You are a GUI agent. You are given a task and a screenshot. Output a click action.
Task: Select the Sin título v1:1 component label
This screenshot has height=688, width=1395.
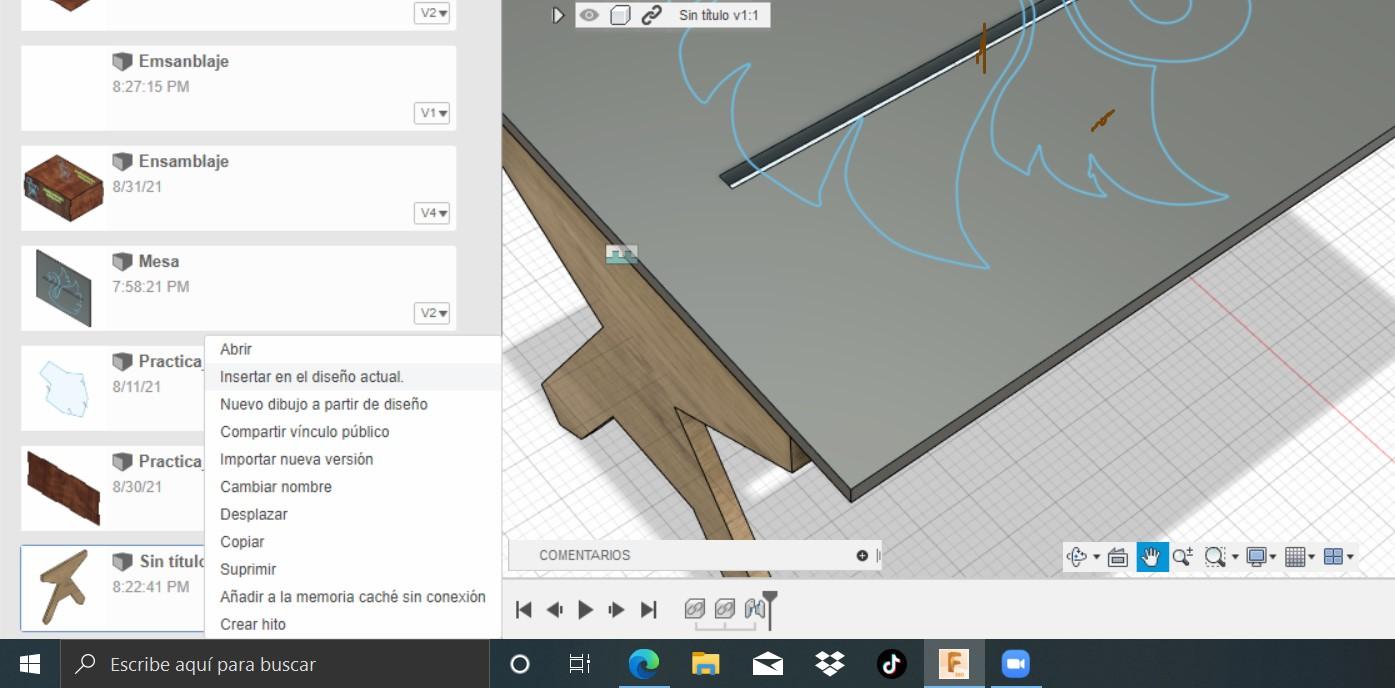719,15
